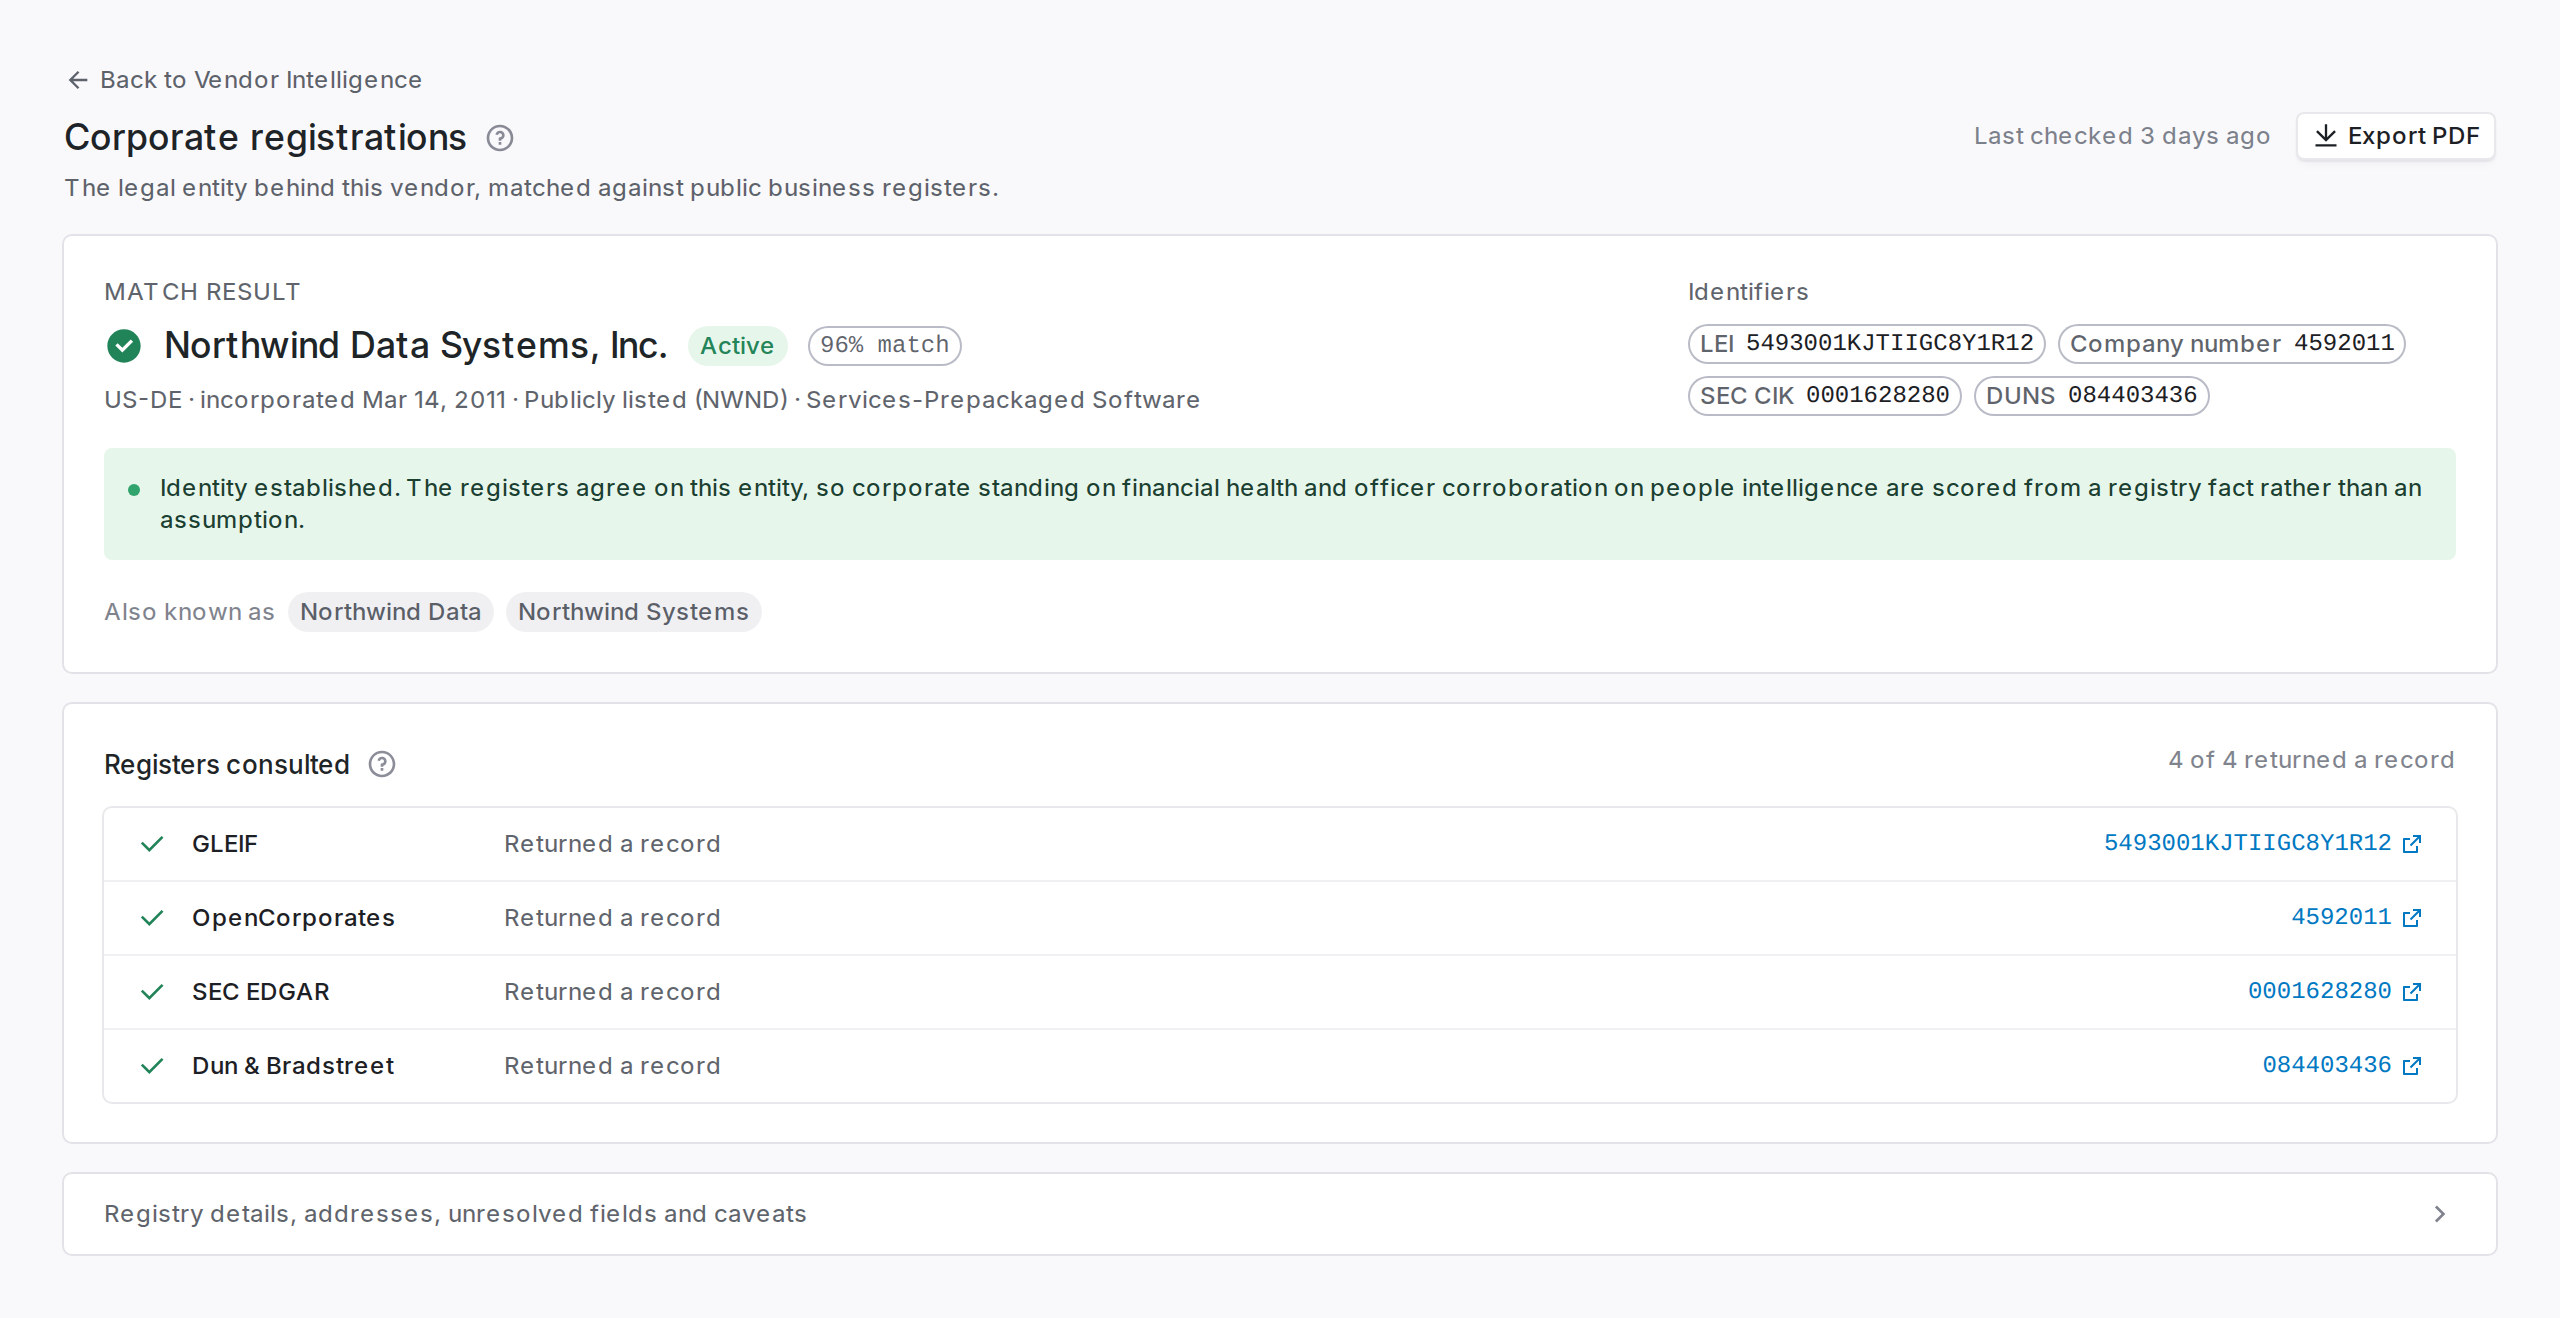This screenshot has width=2560, height=1318.
Task: Click '4 of 4 returned a record' text
Action: tap(2311, 760)
